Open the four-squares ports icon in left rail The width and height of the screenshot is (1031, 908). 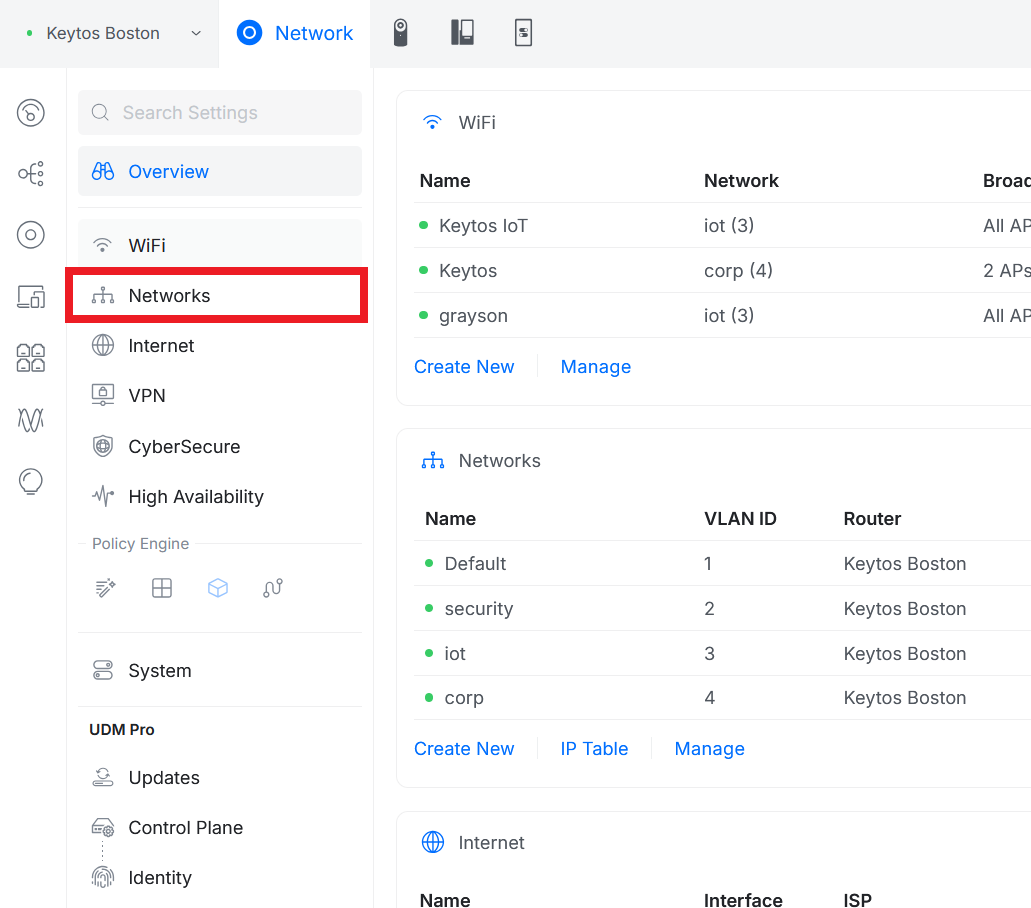[x=31, y=358]
